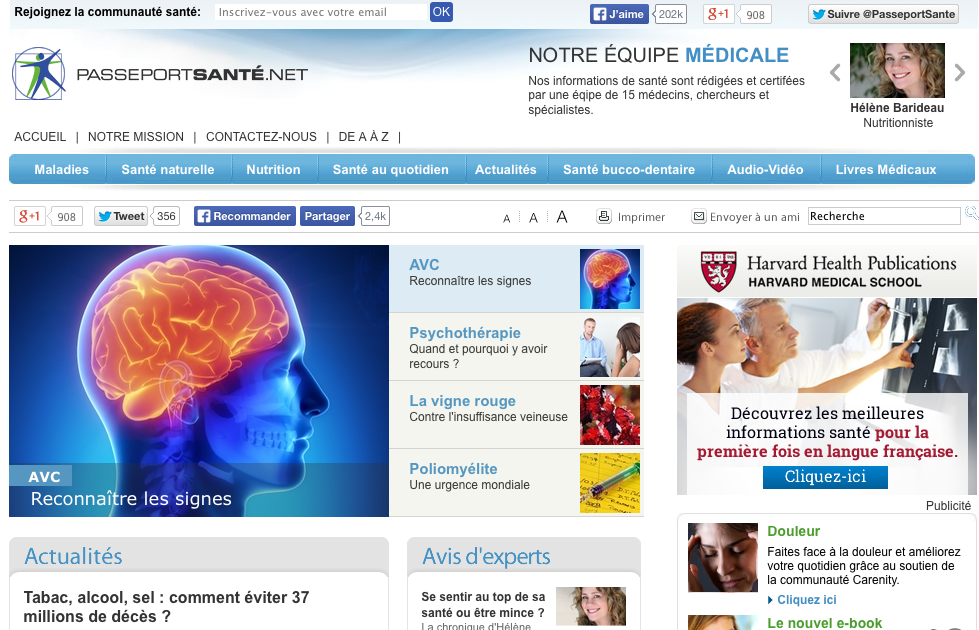Image resolution: width=979 pixels, height=630 pixels.
Task: Open the Poliomyélite article thumbnail
Action: (610, 483)
